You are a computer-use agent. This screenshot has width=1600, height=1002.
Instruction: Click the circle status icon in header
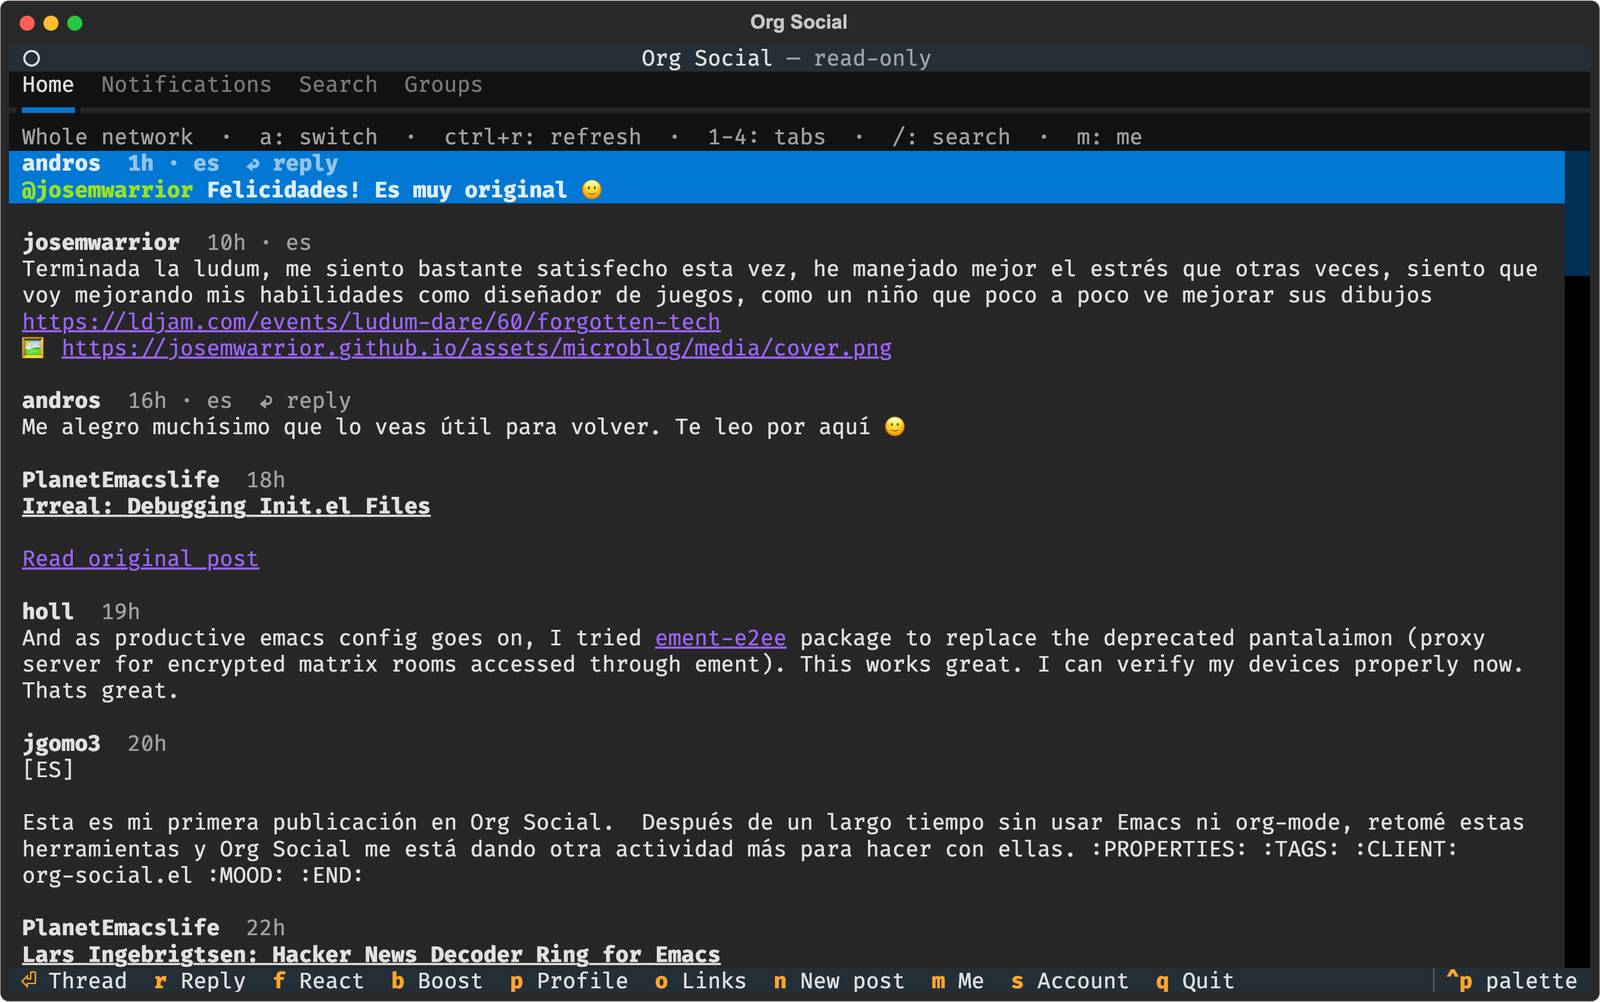[32, 59]
